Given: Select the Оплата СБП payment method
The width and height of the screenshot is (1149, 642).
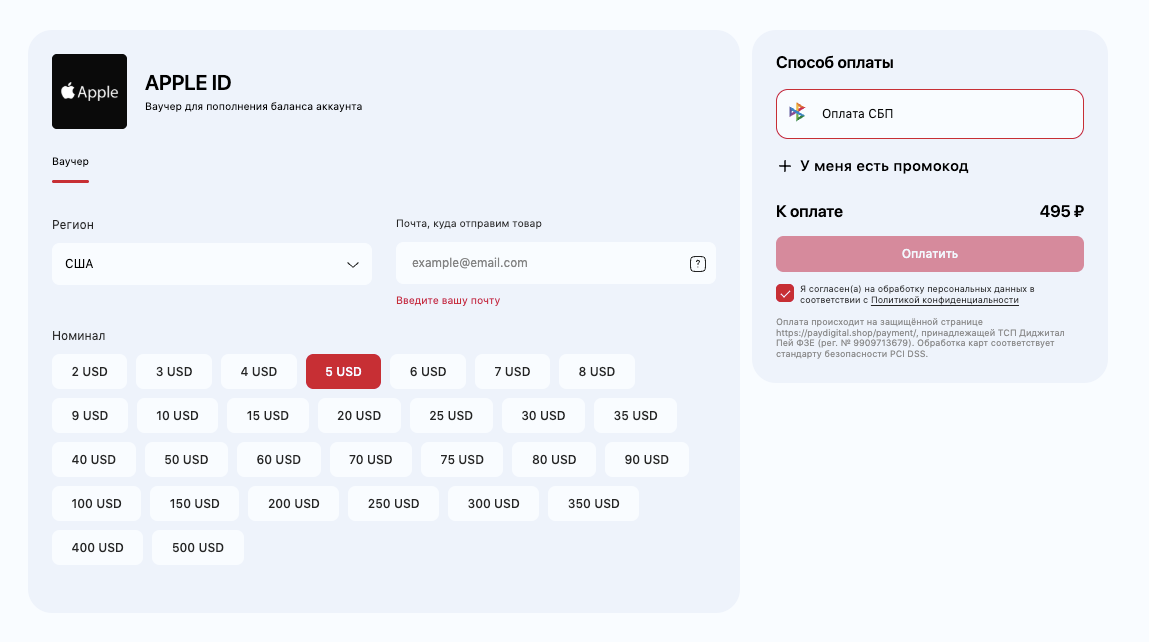Looking at the screenshot, I should [930, 114].
